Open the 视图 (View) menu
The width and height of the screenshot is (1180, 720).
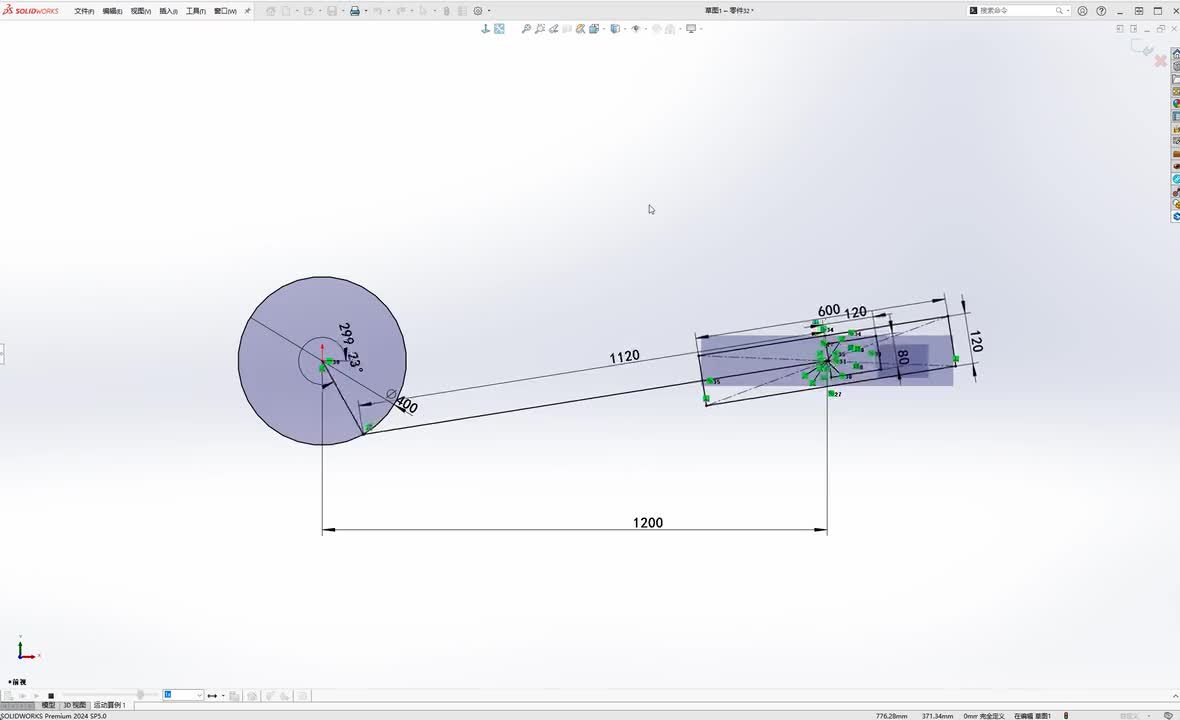tap(141, 11)
